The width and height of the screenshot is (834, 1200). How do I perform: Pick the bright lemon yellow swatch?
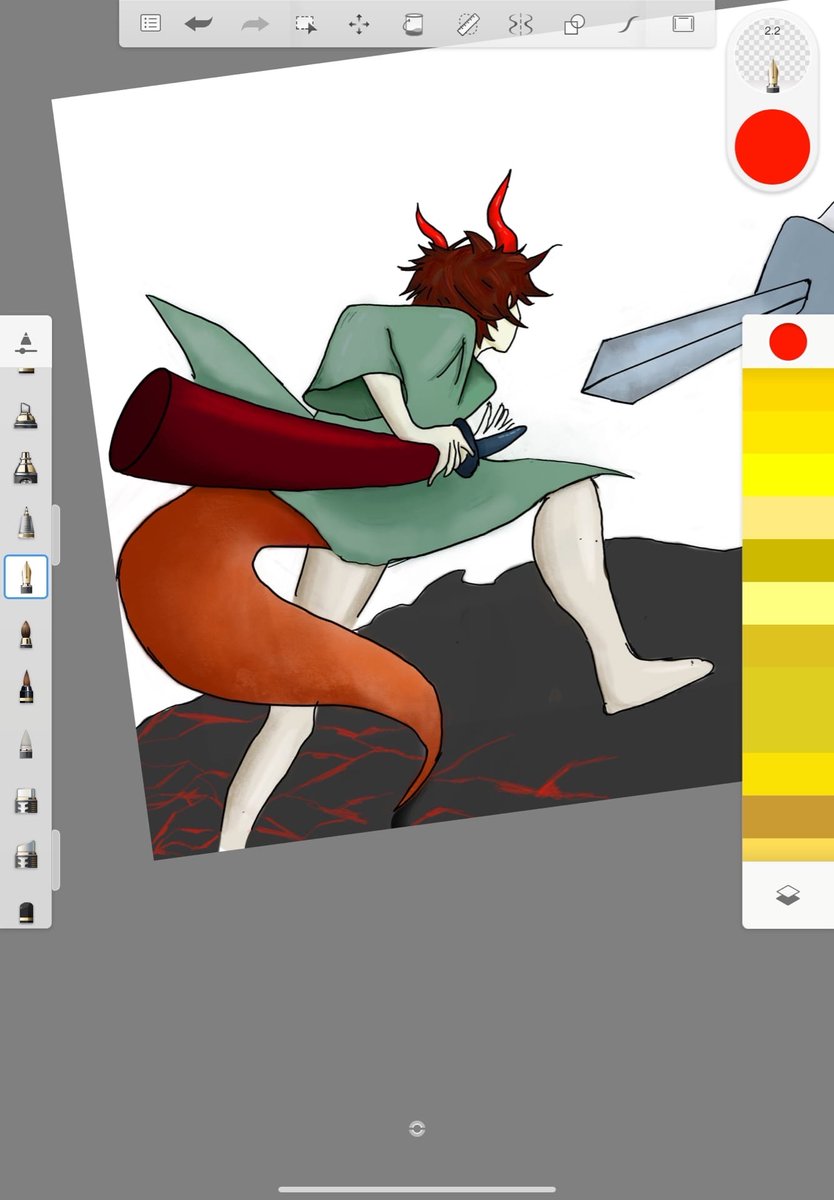coord(788,474)
